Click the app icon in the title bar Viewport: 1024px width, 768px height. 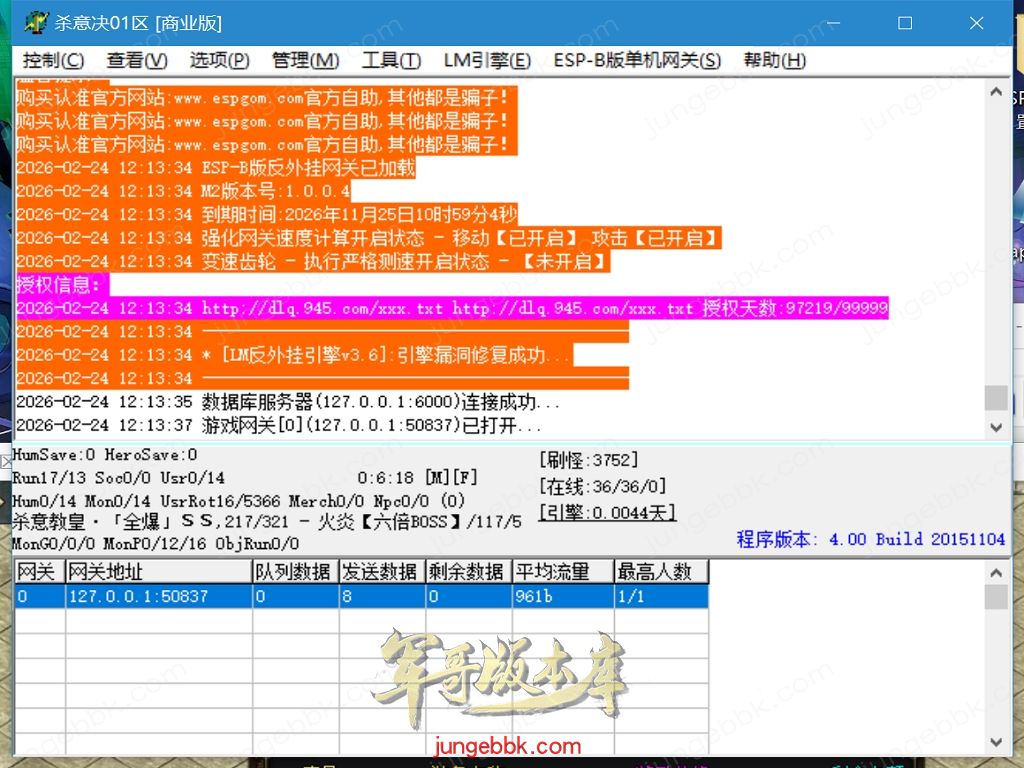[x=36, y=22]
